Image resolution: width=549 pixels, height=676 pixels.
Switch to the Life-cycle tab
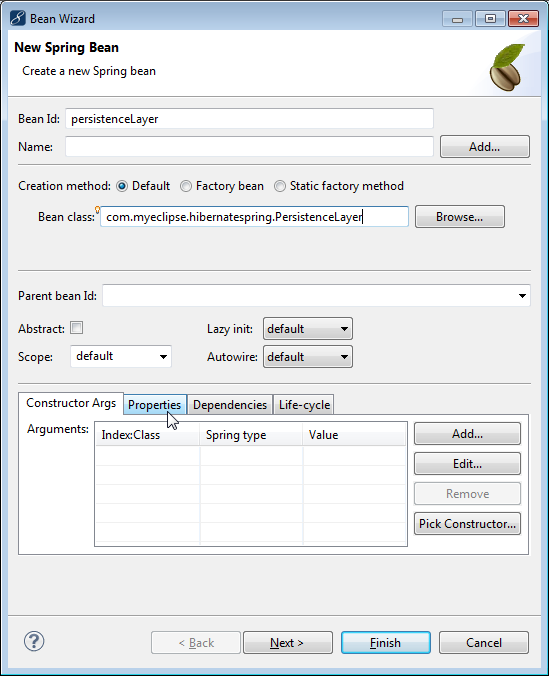pos(304,405)
